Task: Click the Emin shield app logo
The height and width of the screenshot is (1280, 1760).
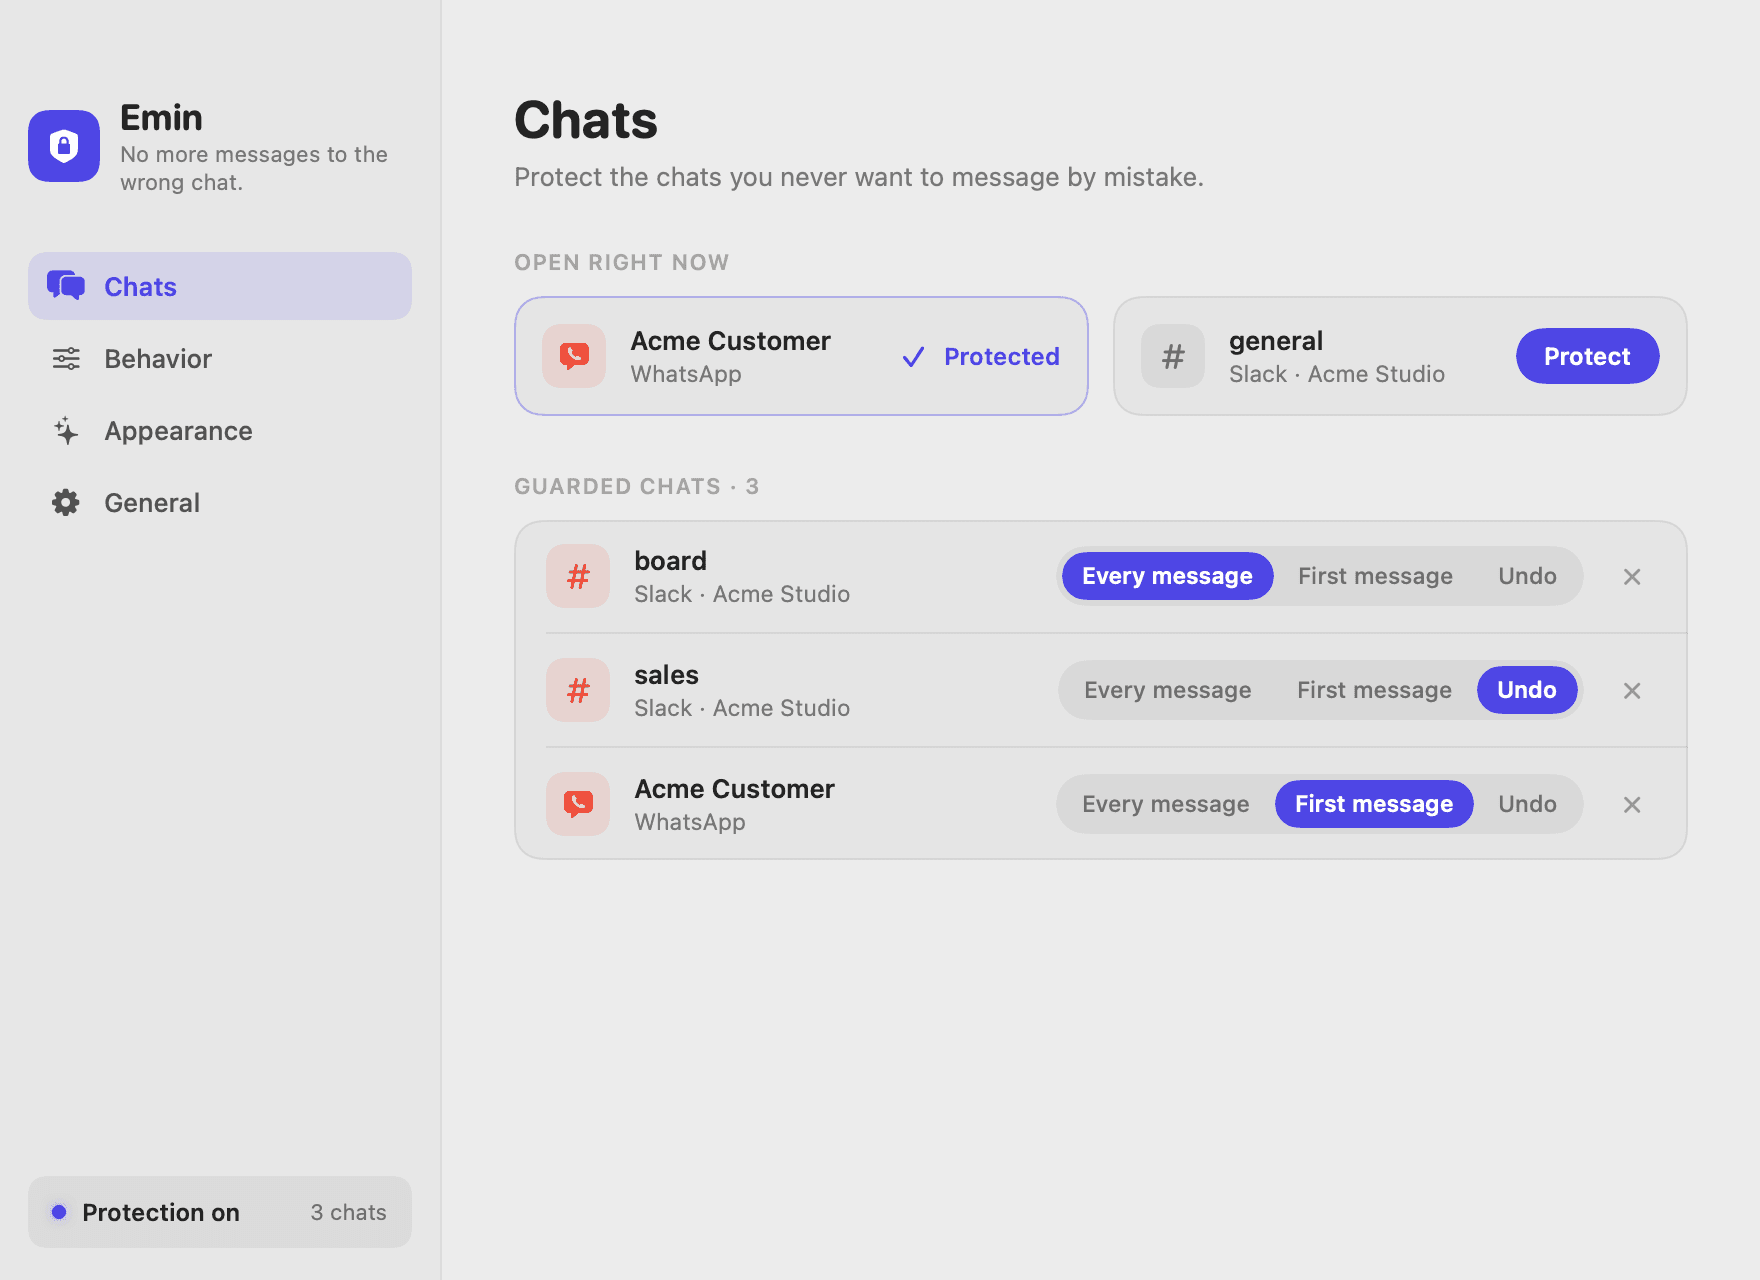Action: click(x=64, y=146)
